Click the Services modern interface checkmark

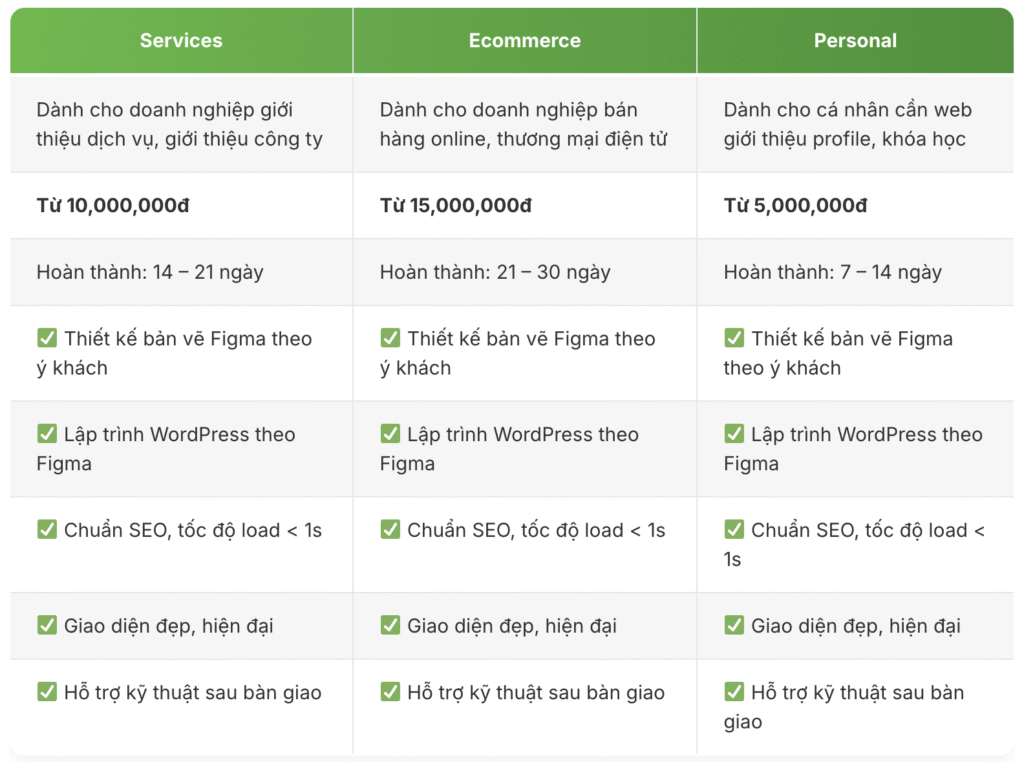[x=47, y=626]
